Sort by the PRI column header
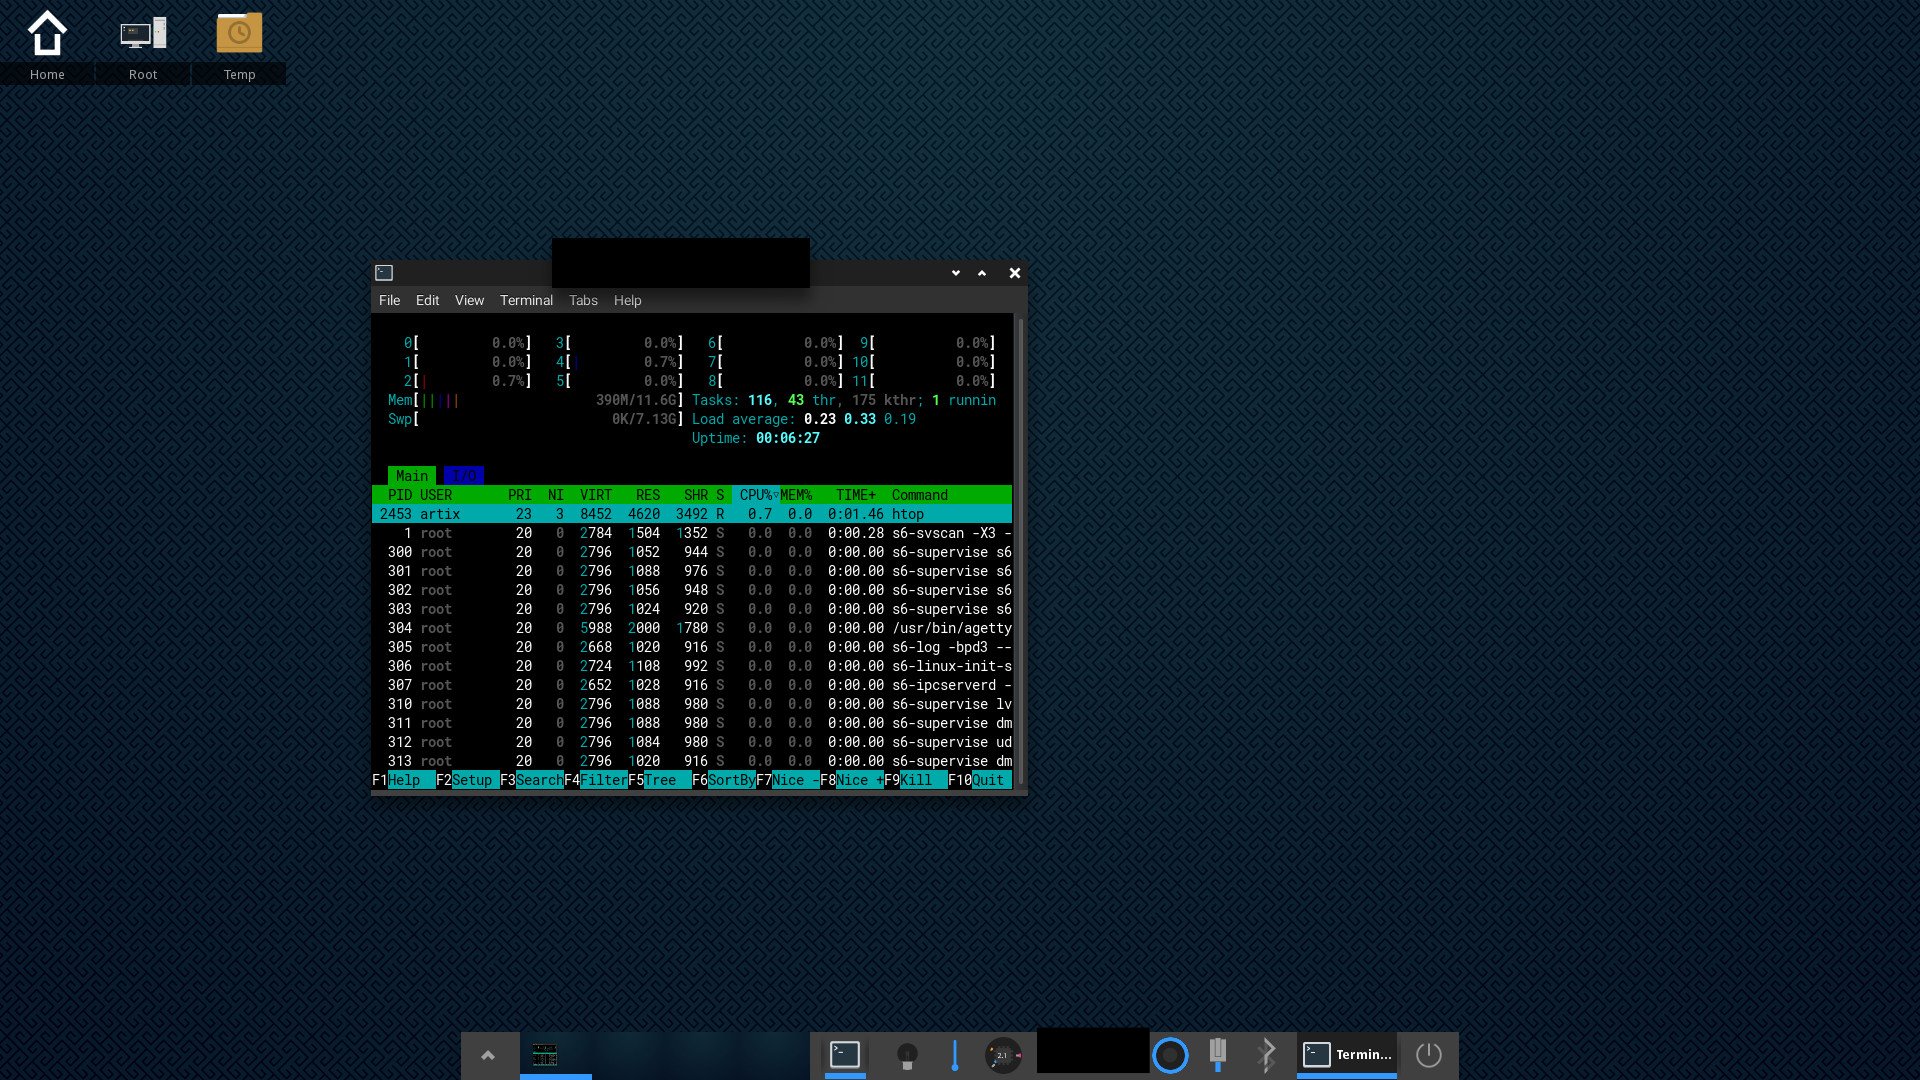Image resolution: width=1920 pixels, height=1080 pixels. [x=520, y=495]
